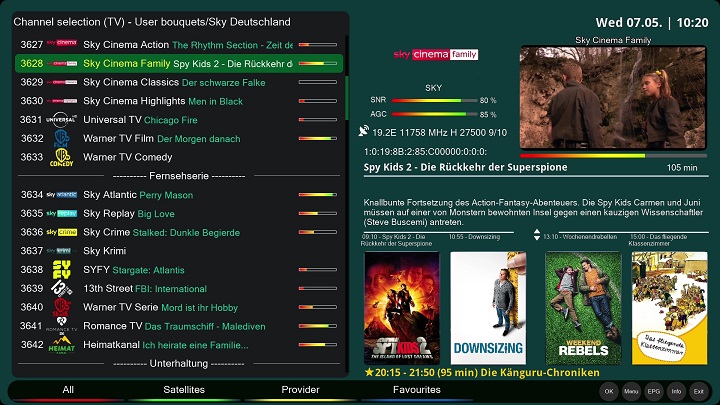The image size is (720, 405).
Task: Click the Weekend Rebels poster
Action: click(583, 308)
